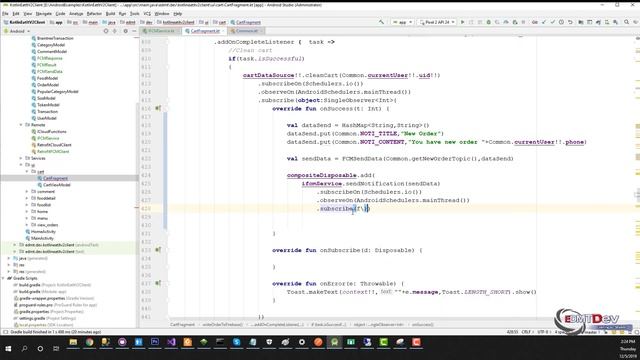
Task: Expand the view_orders folder
Action: [27, 225]
